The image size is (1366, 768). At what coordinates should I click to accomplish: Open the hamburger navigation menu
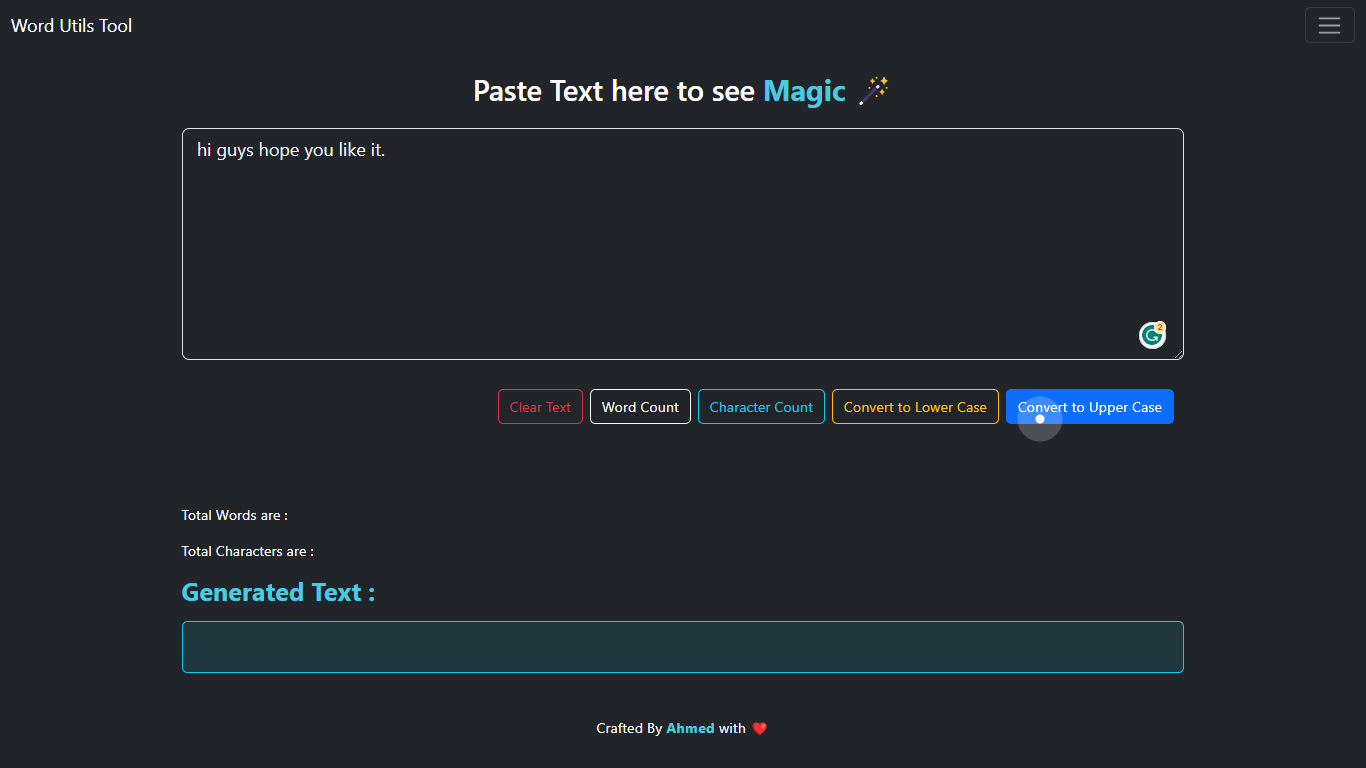[1329, 25]
